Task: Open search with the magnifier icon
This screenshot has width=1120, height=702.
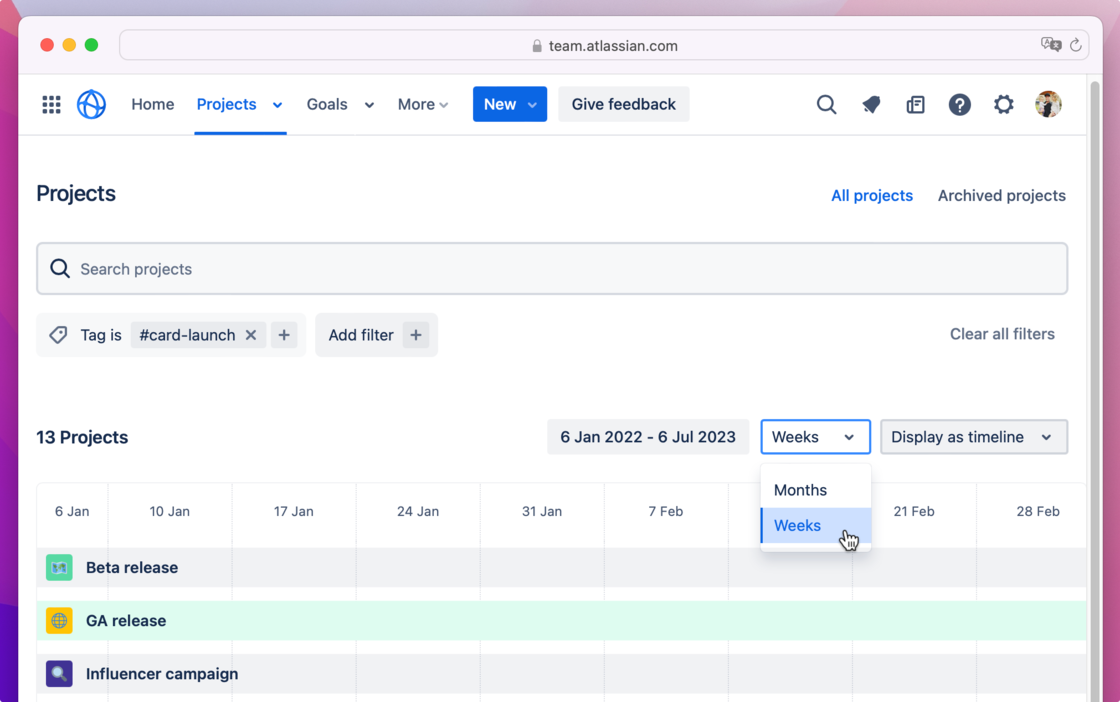Action: [x=826, y=104]
